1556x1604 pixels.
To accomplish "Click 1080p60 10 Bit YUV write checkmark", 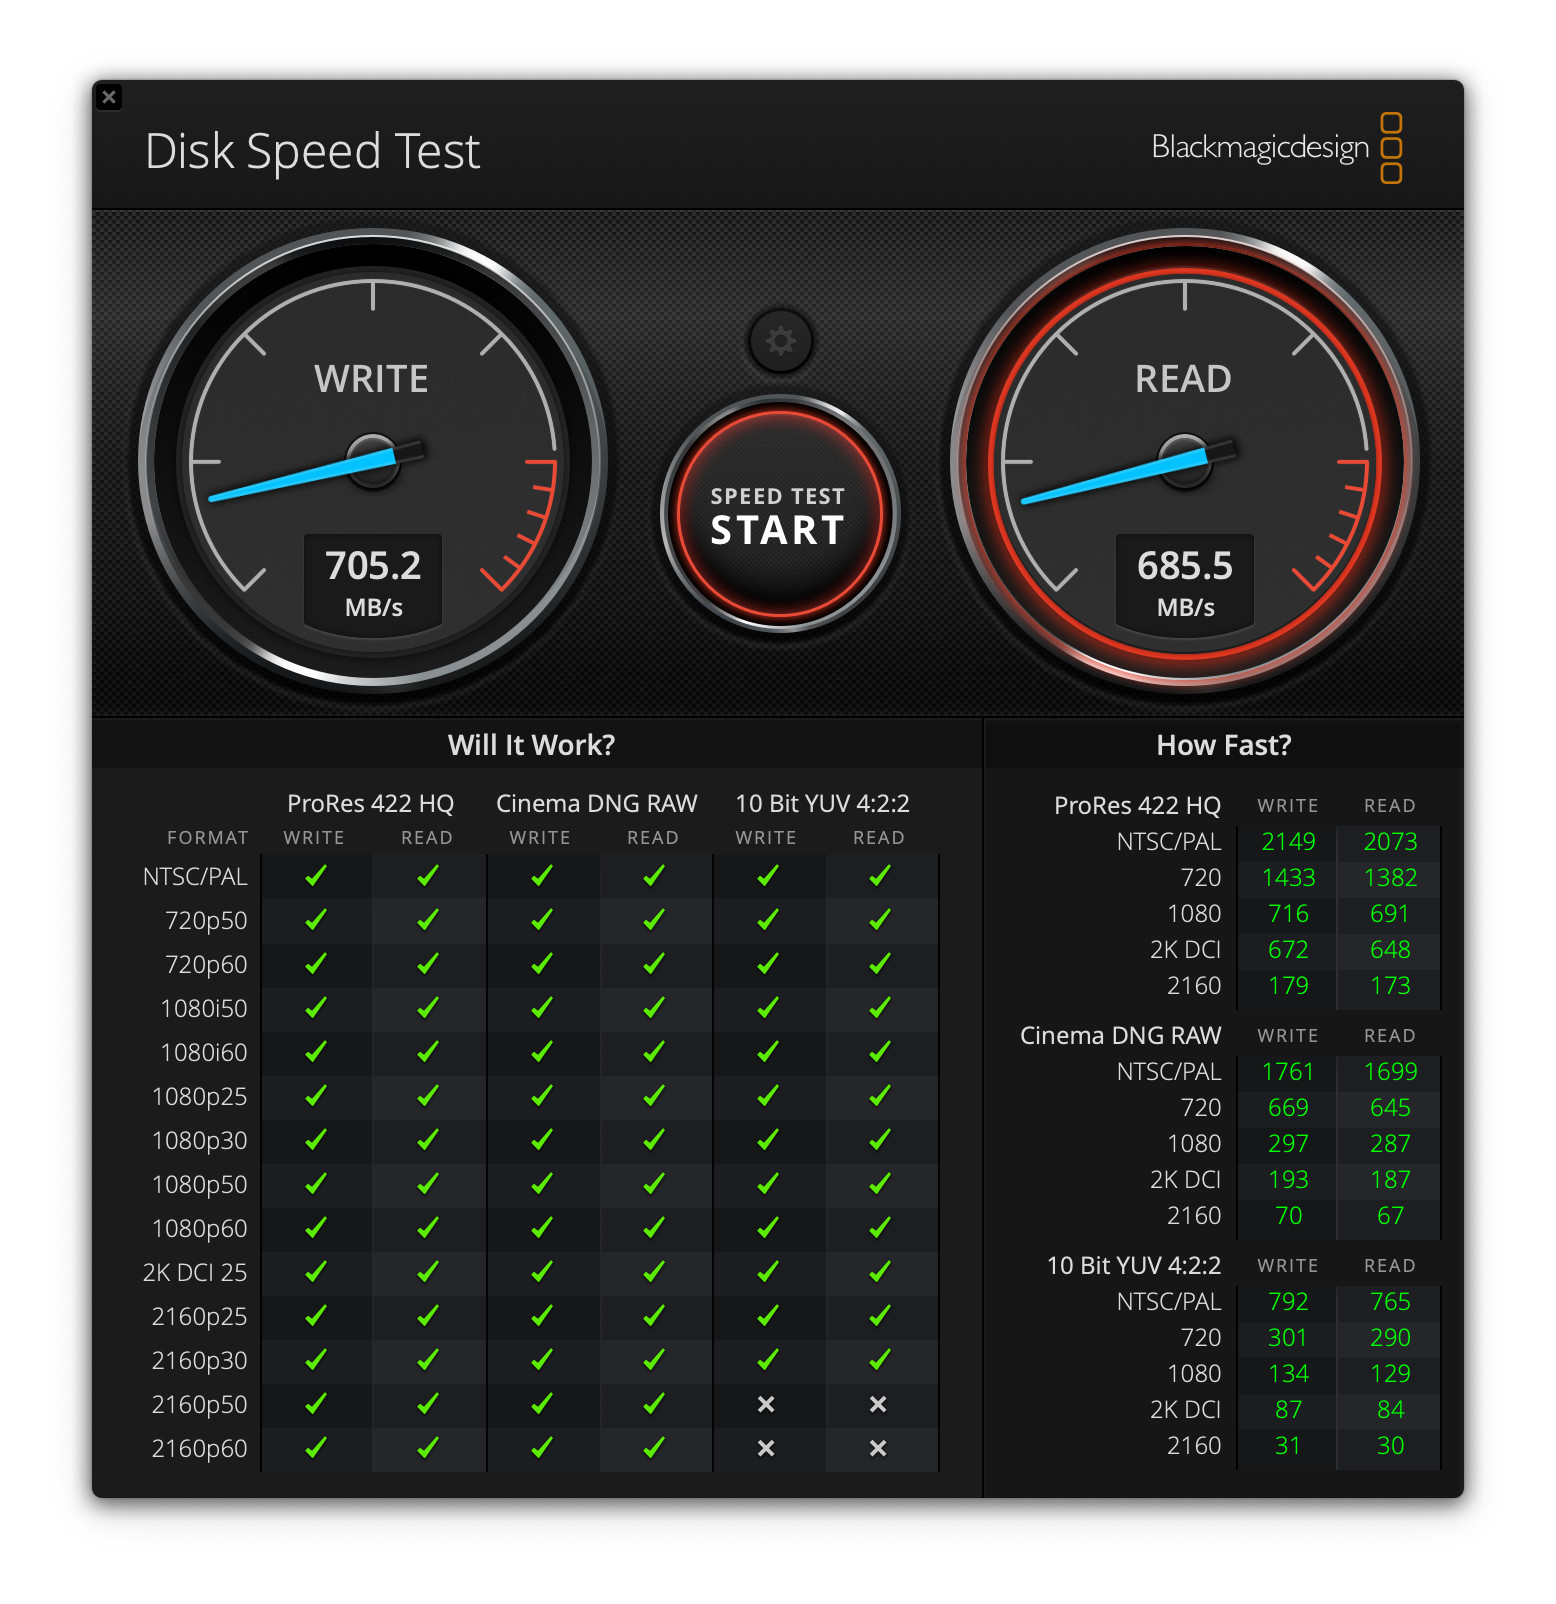I will click(768, 1228).
